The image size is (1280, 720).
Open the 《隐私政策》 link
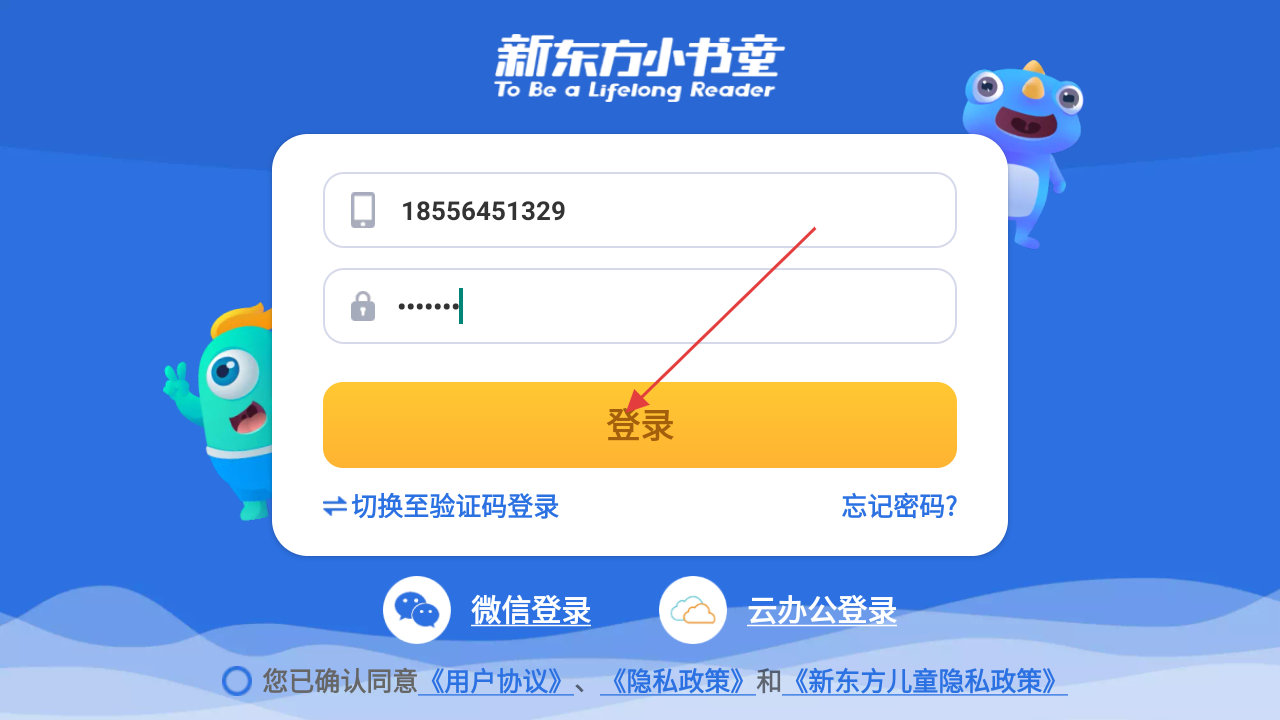[677, 682]
